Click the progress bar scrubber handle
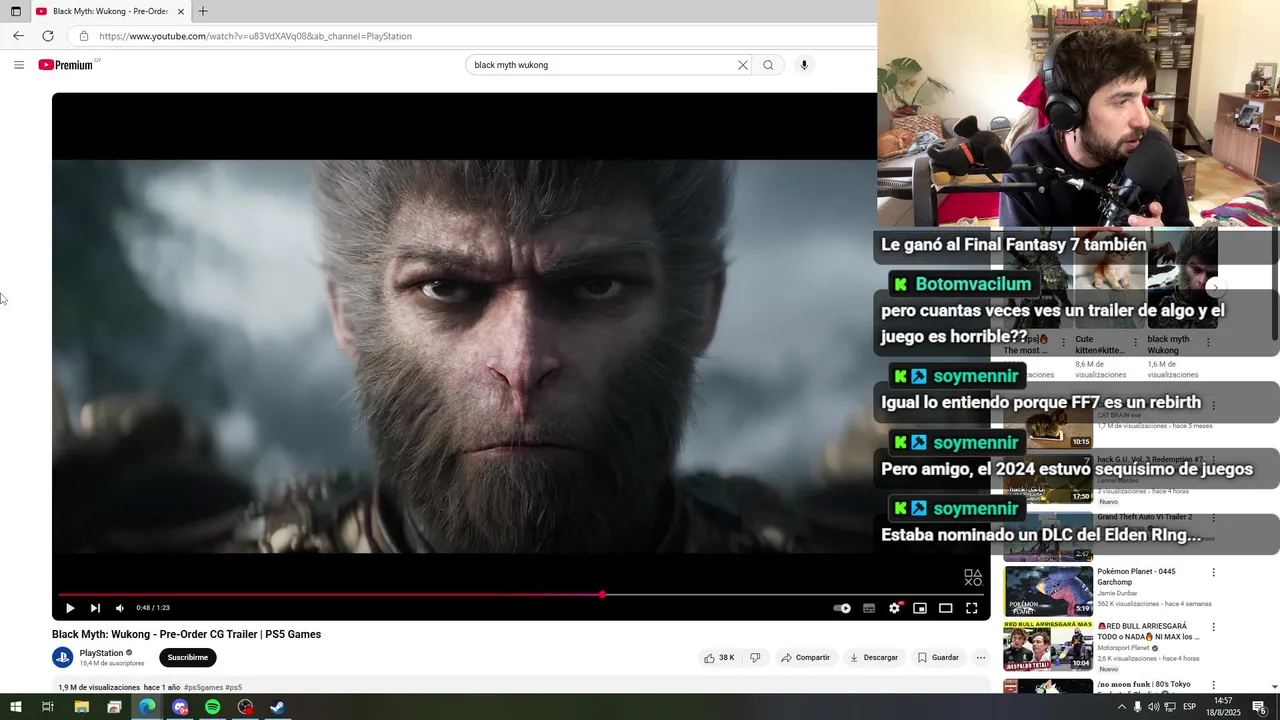 602,594
